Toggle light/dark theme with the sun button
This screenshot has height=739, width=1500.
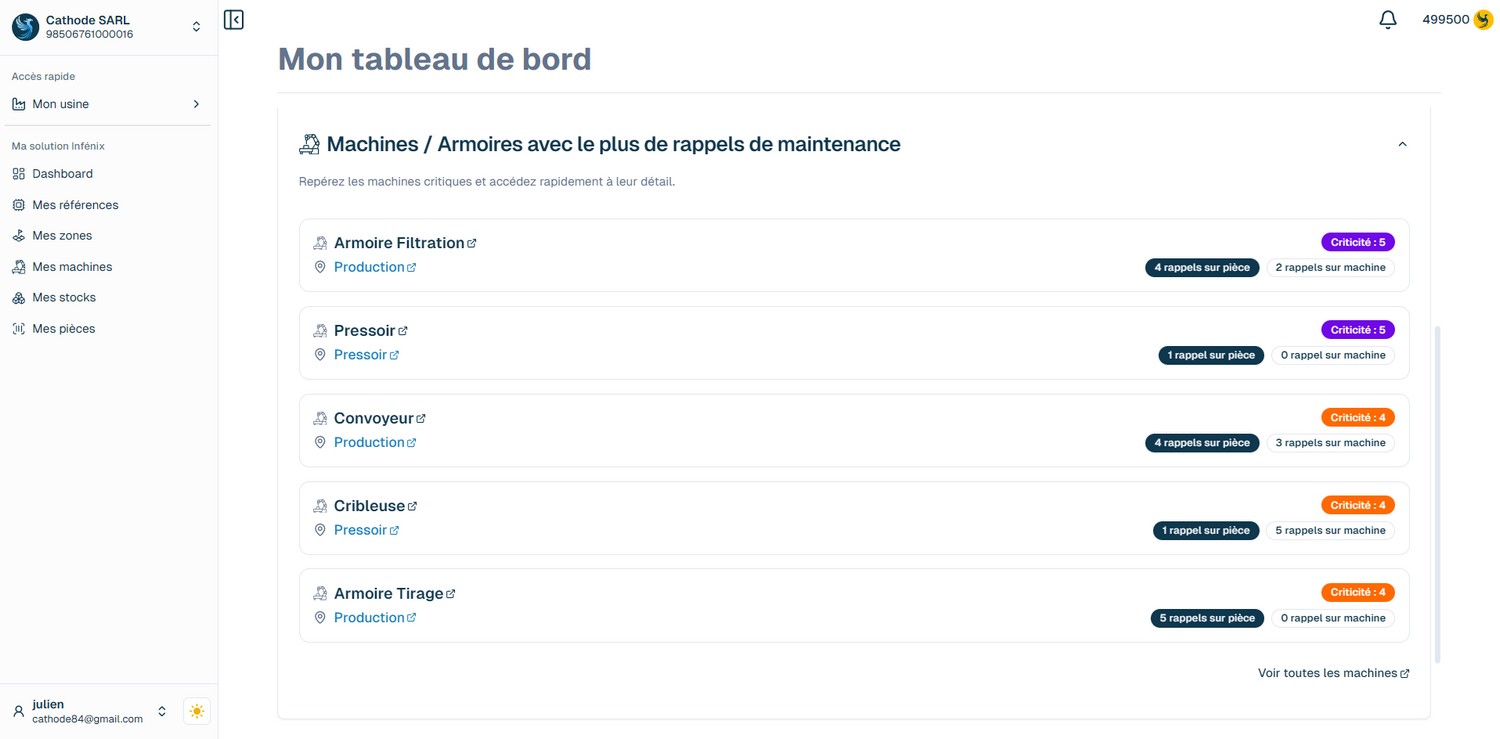(x=196, y=711)
